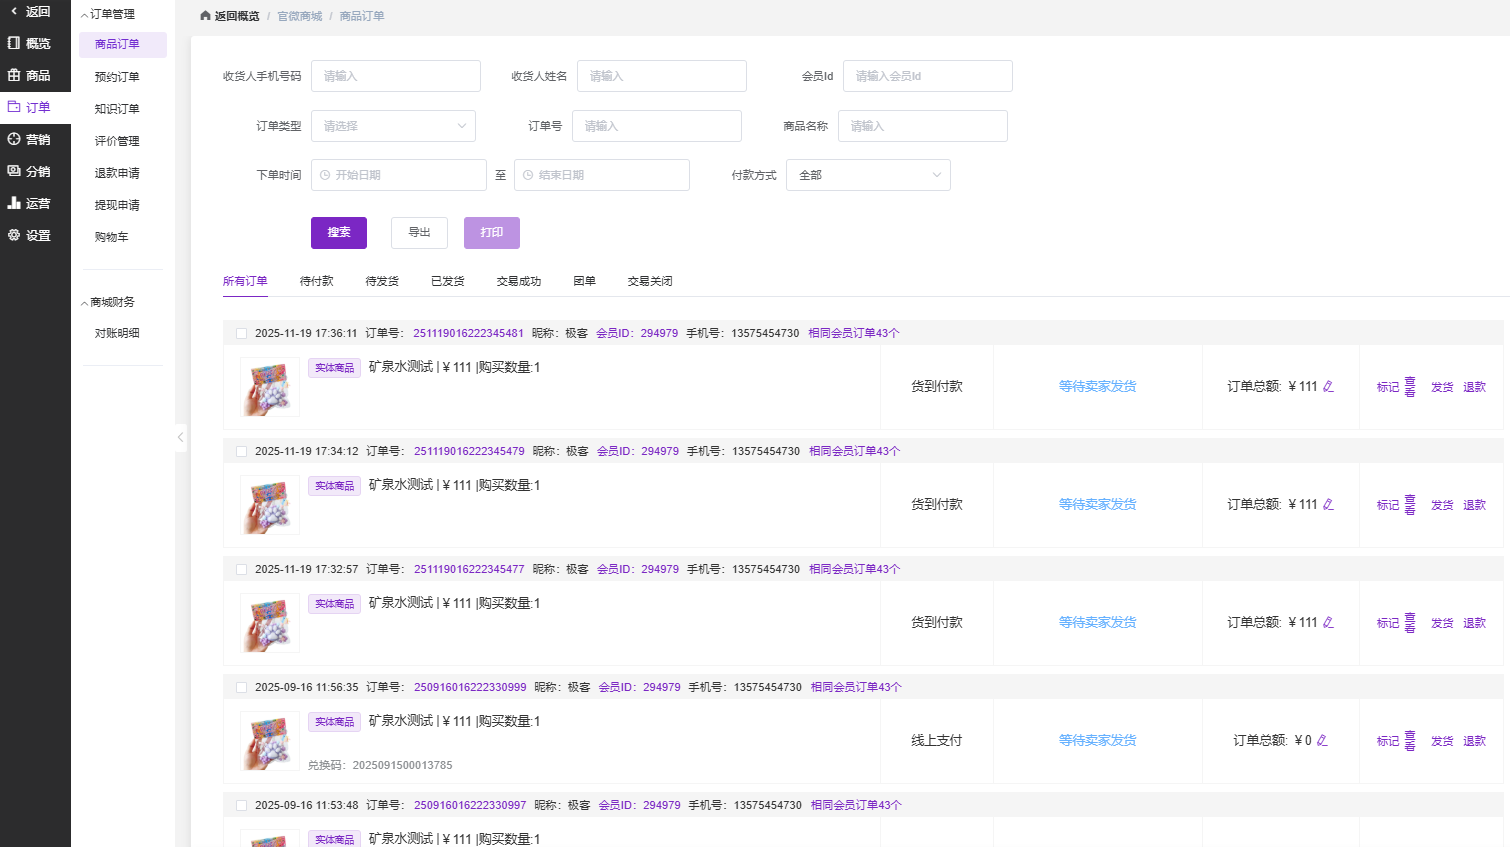Viewport: 1510px width, 847px height.
Task: Click edit pencil beside first order's ¥111 total
Action: coord(1328,386)
